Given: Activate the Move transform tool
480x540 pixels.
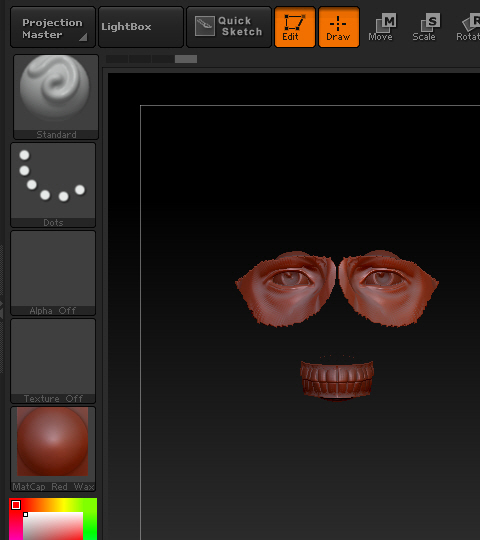Looking at the screenshot, I should [x=383, y=27].
